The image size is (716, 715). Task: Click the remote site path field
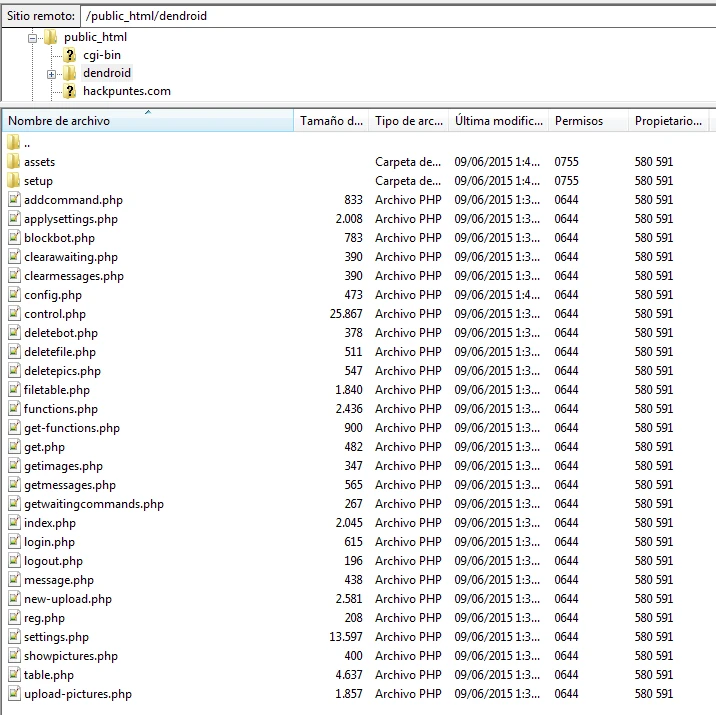pos(398,16)
